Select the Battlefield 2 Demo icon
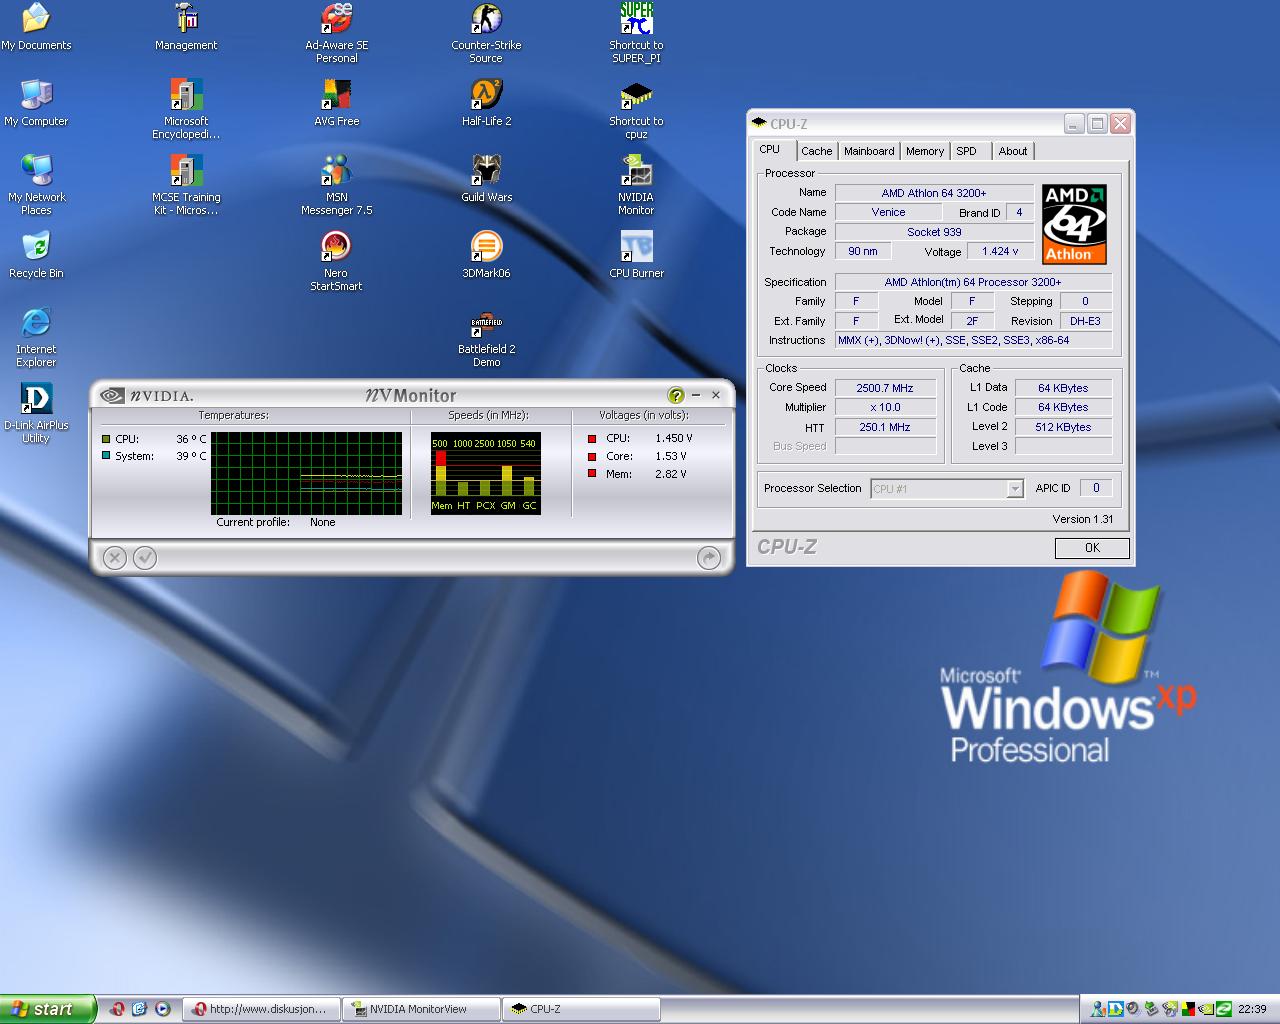Screen dimensions: 1280x1024 pyautogui.click(x=486, y=336)
